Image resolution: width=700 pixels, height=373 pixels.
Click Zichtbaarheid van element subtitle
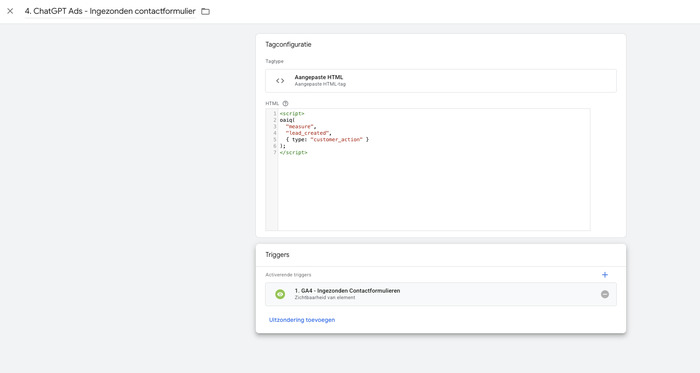(x=325, y=298)
